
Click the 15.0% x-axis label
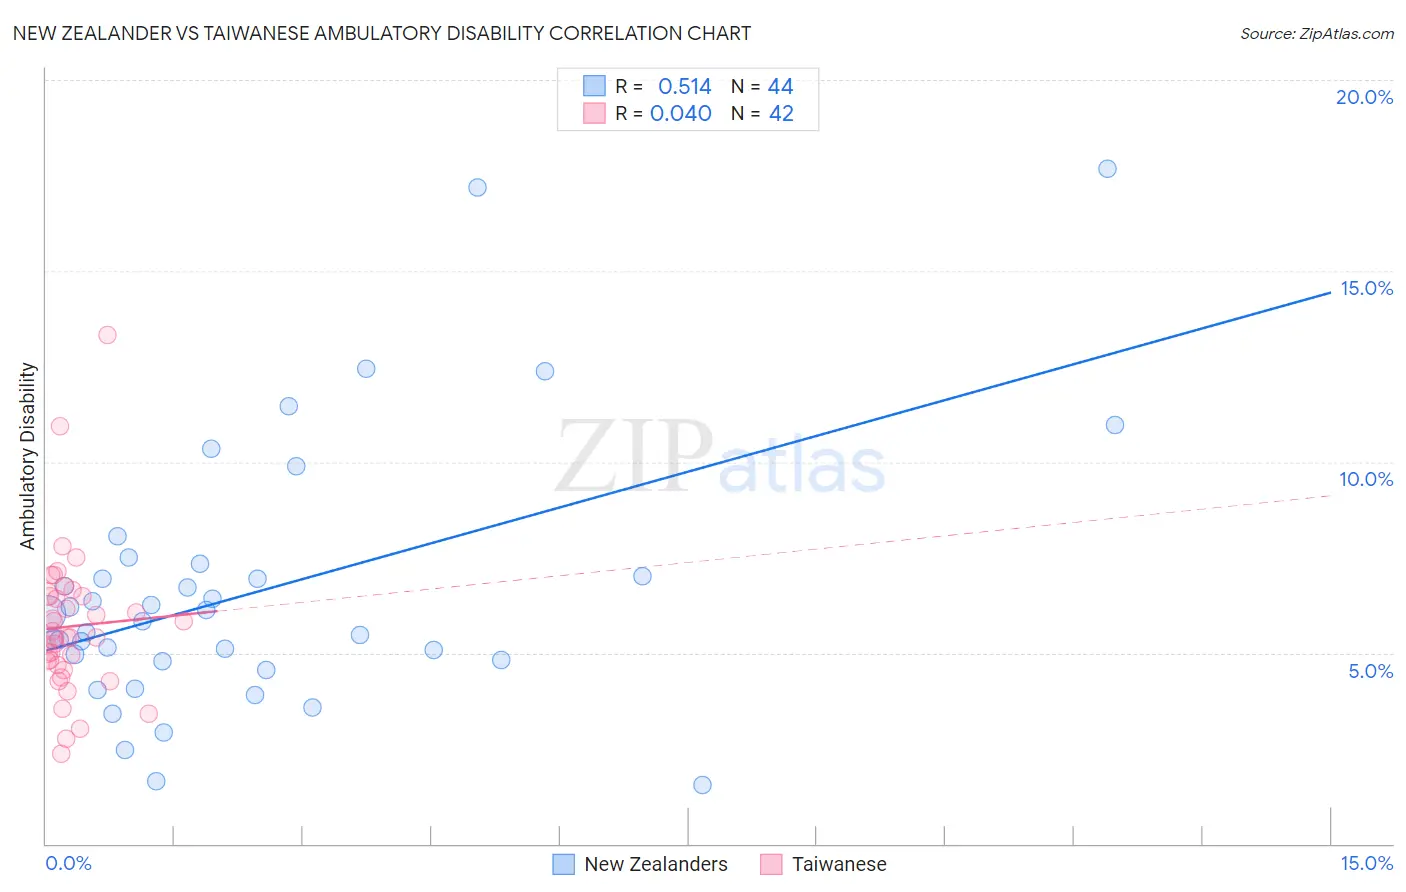(x=1366, y=863)
